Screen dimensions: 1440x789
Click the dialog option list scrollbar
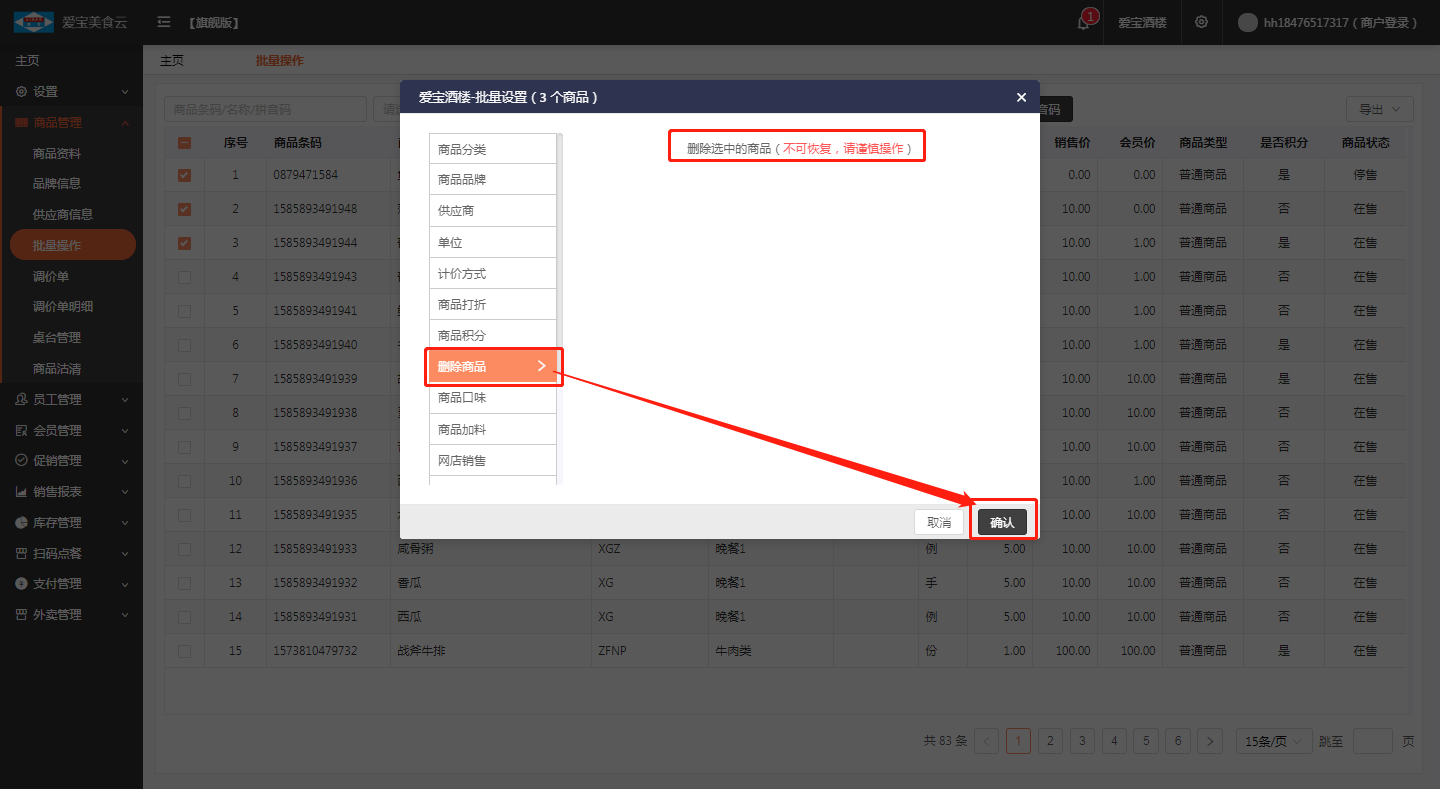pos(560,300)
